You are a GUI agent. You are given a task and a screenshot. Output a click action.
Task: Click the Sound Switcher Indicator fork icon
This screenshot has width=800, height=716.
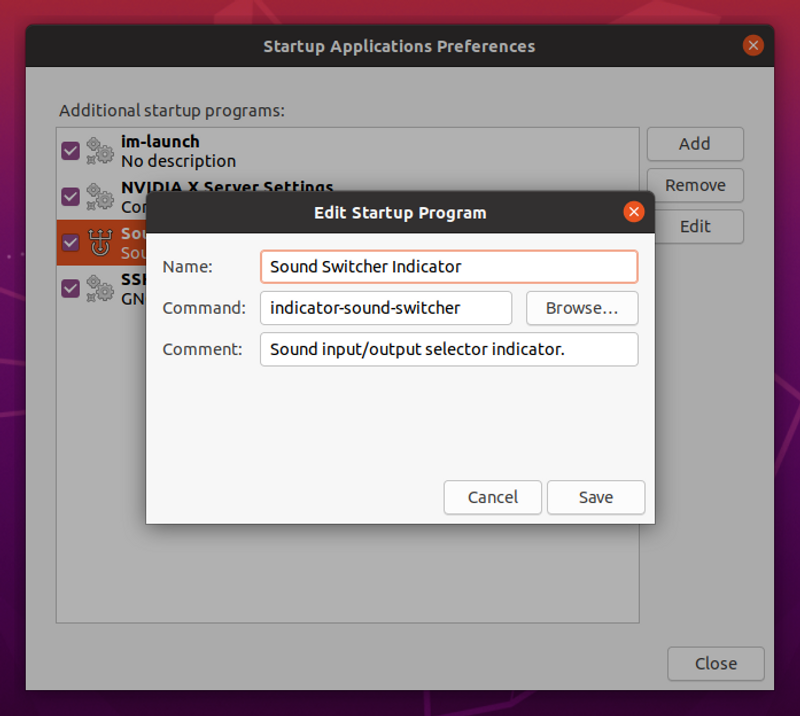point(100,242)
